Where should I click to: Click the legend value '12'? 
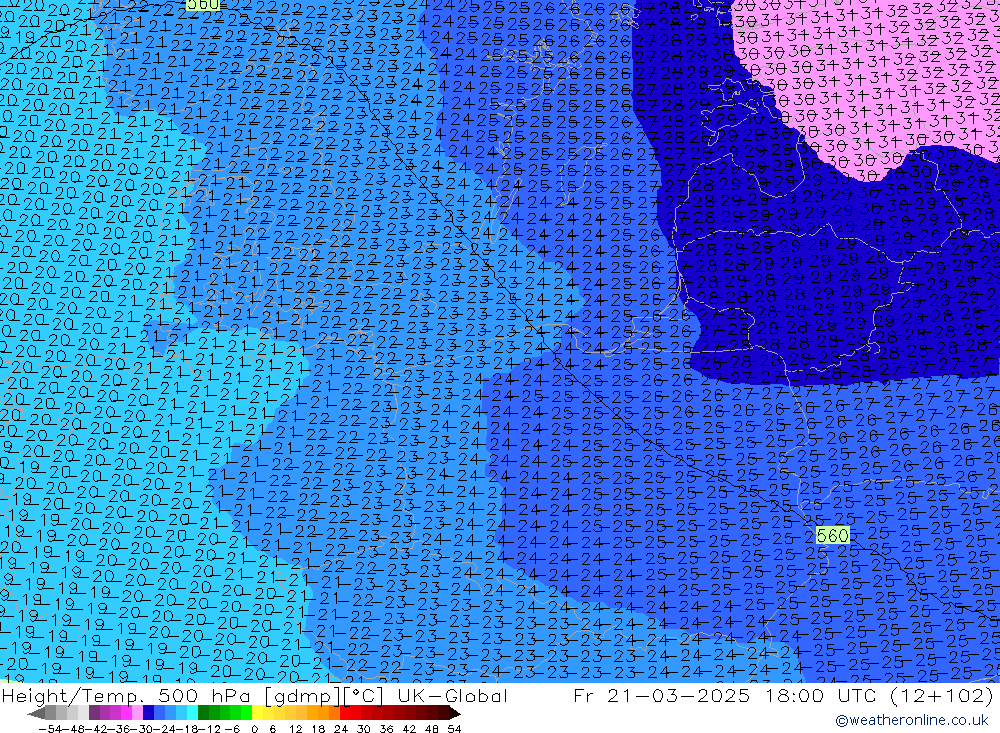[x=296, y=729]
